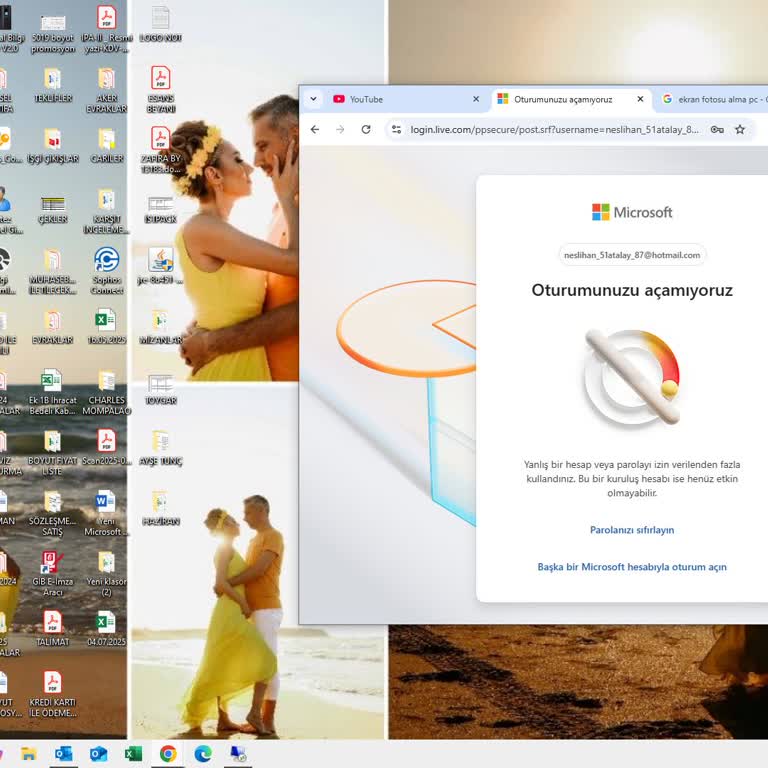Click the Parolanızı sıfırlayın link
768x768 pixels.
pos(632,530)
